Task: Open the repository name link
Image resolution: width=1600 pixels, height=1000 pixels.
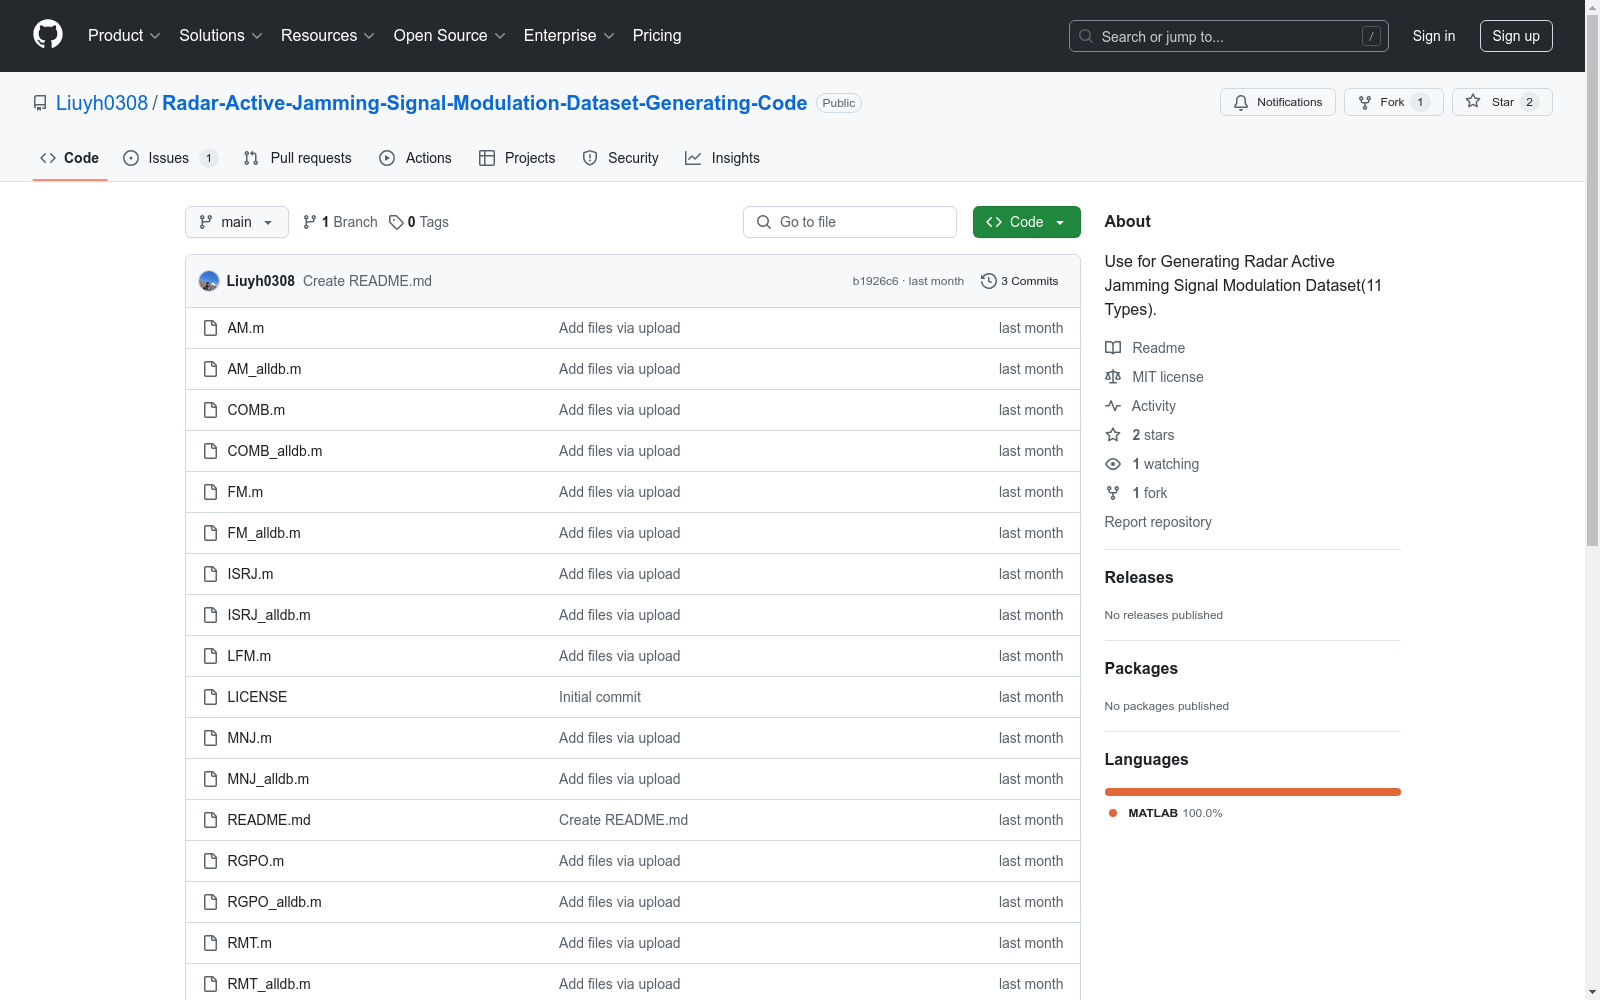Action: click(484, 103)
